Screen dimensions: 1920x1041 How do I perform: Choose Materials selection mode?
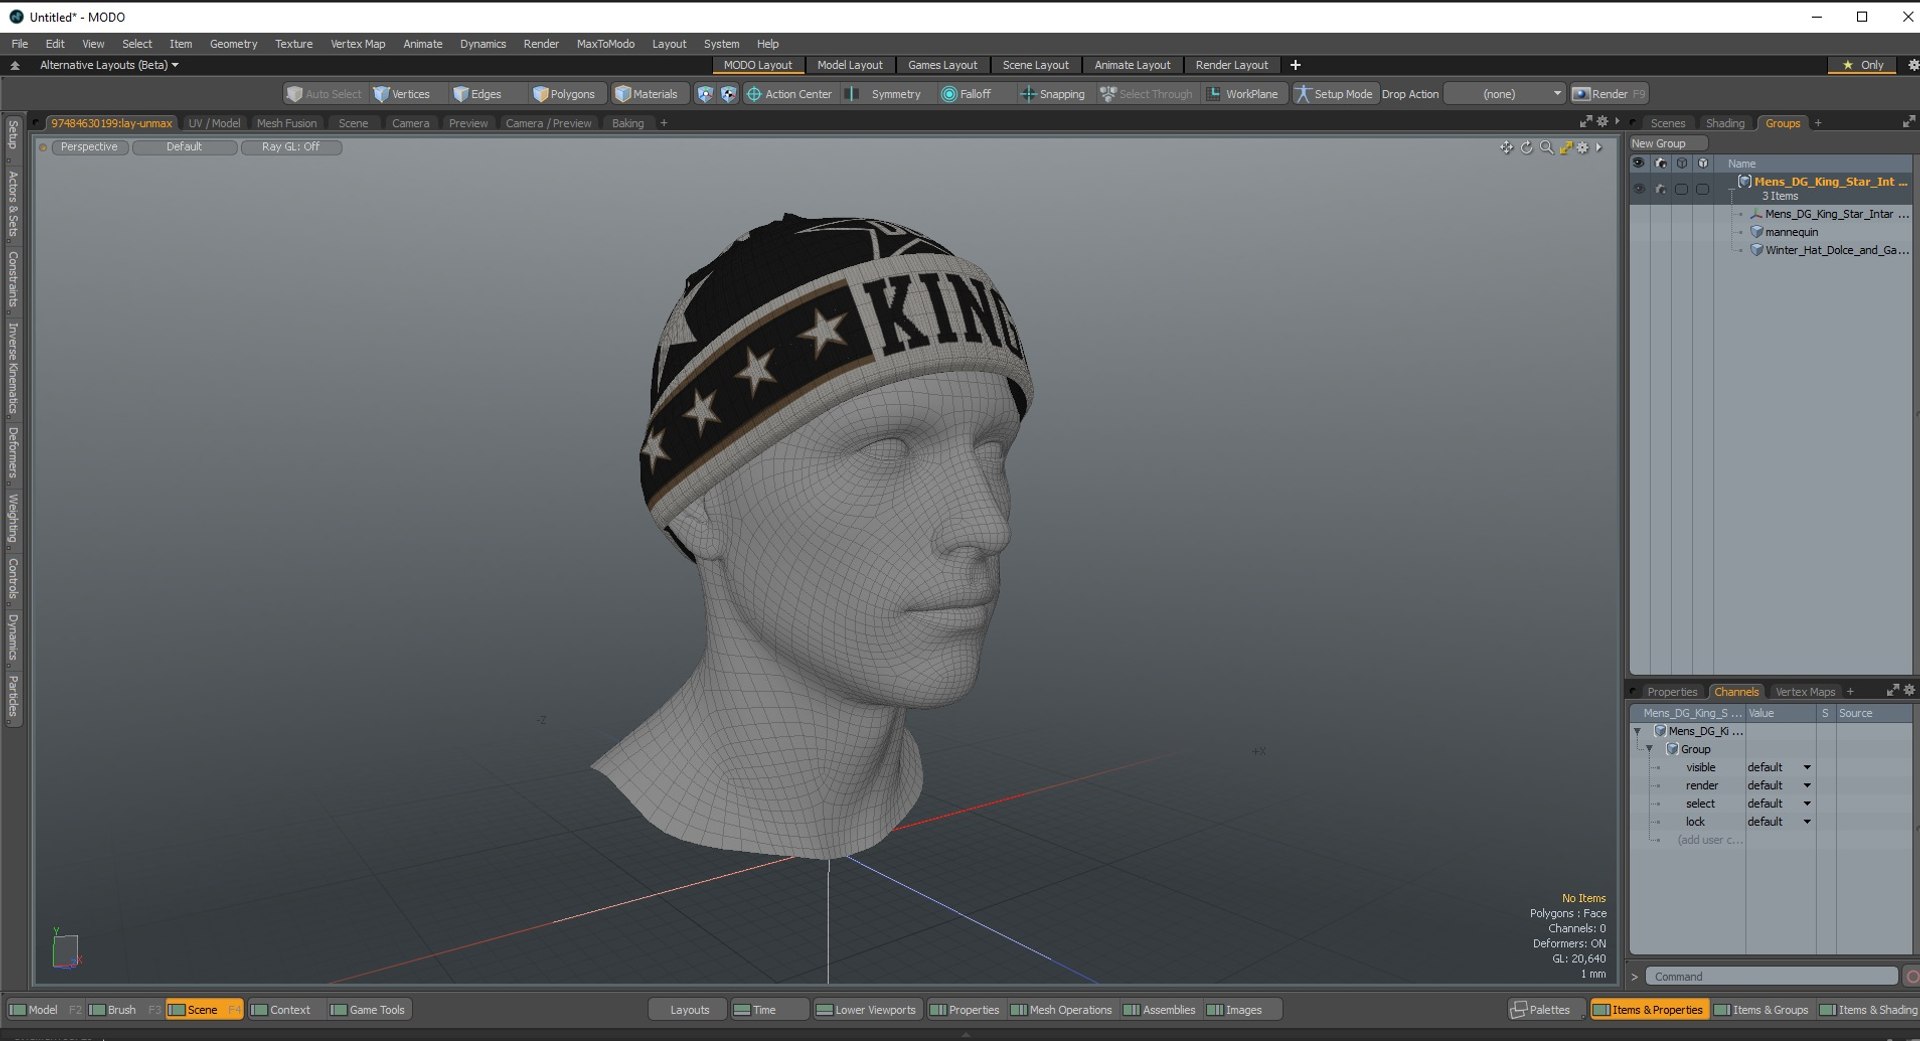point(646,94)
